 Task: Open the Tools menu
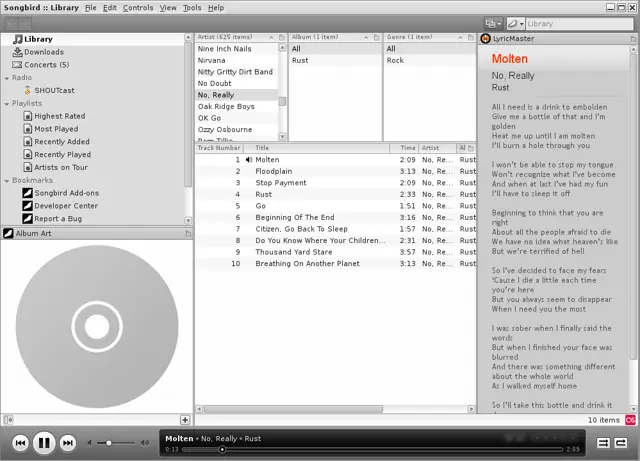(x=192, y=7)
